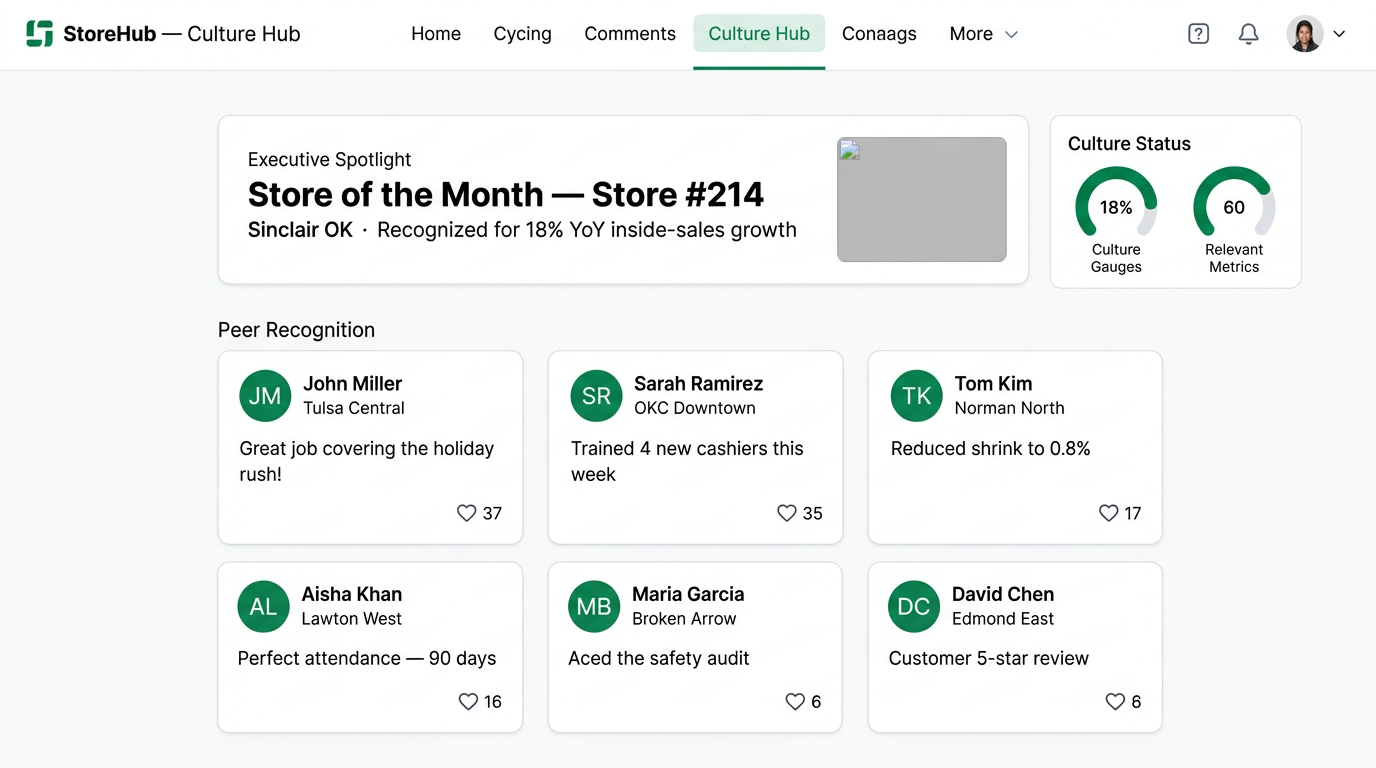Click the text Reduced shrink to 0.8%

[991, 449]
